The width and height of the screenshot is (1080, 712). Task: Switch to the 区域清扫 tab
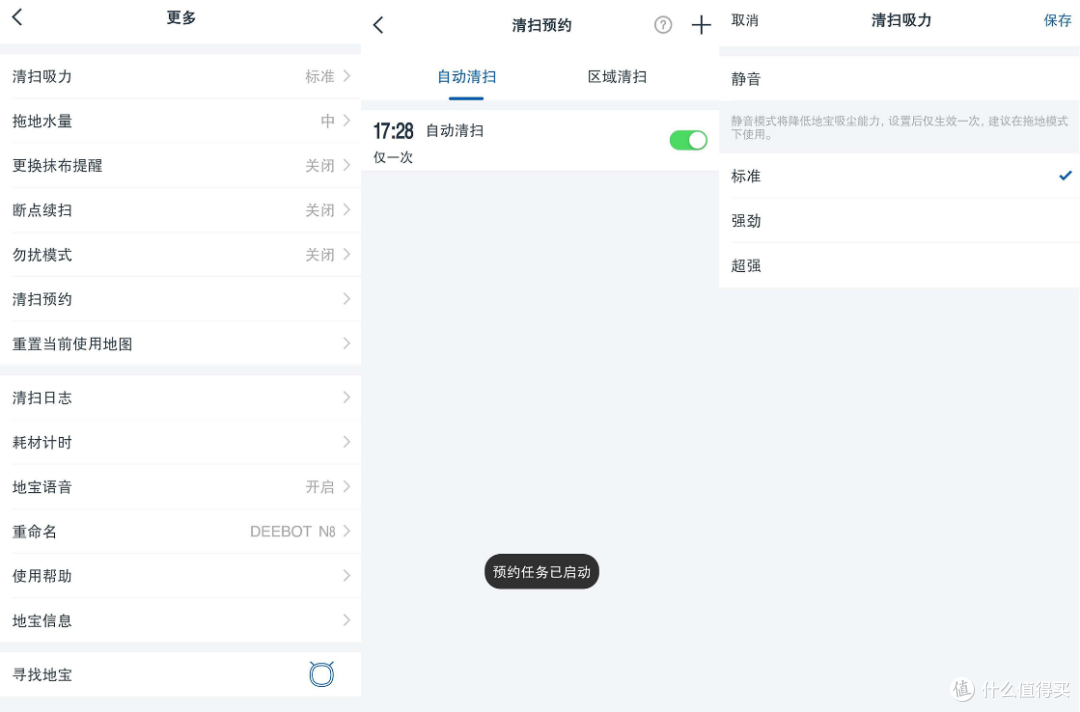pyautogui.click(x=617, y=76)
